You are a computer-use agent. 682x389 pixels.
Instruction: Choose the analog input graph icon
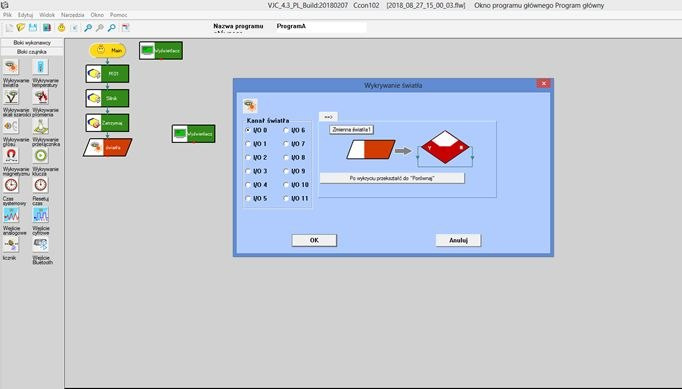(11, 215)
